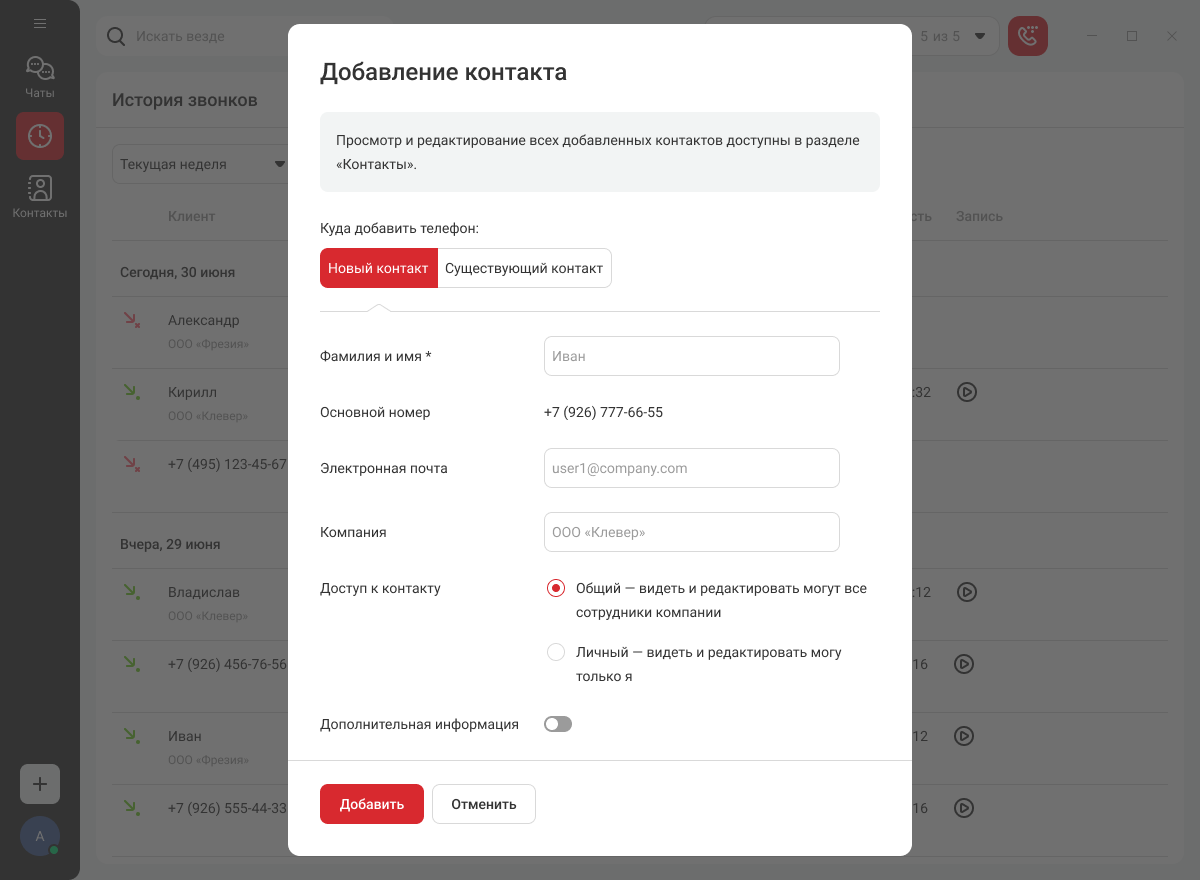Image resolution: width=1200 pixels, height=880 pixels.
Task: Select the shared «Общий» contact access option
Action: click(x=556, y=588)
